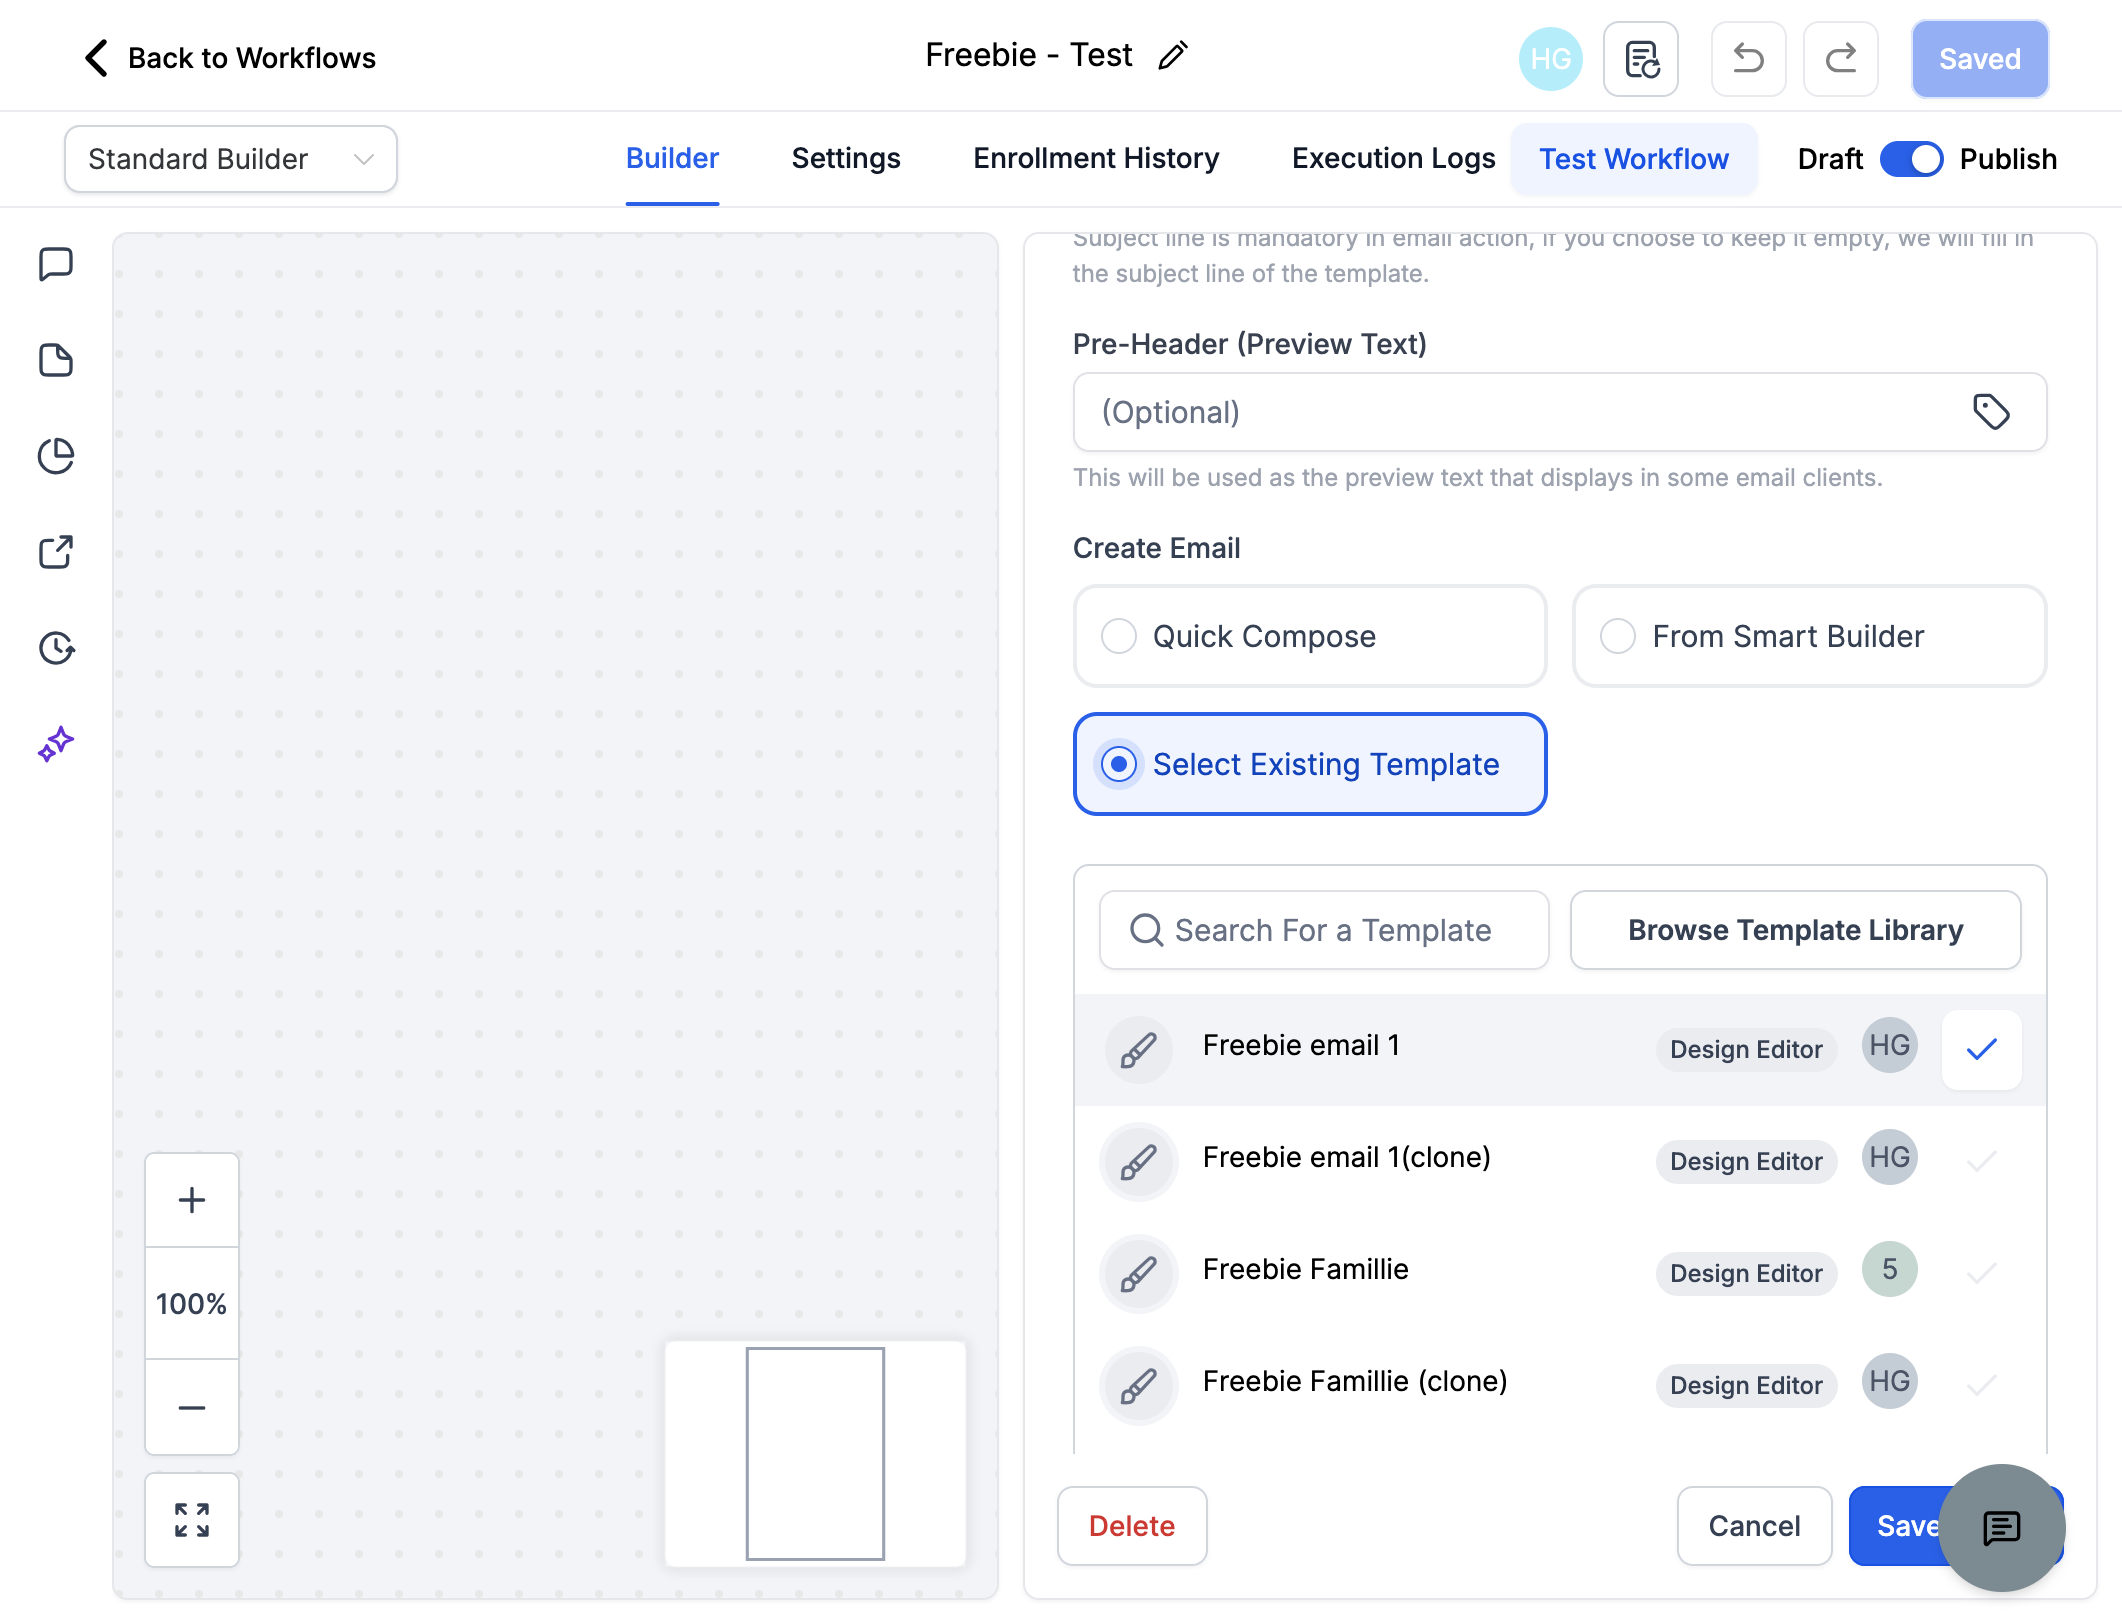The image size is (2122, 1624).
Task: Toggle the Draft/Publish switch
Action: (x=1911, y=159)
